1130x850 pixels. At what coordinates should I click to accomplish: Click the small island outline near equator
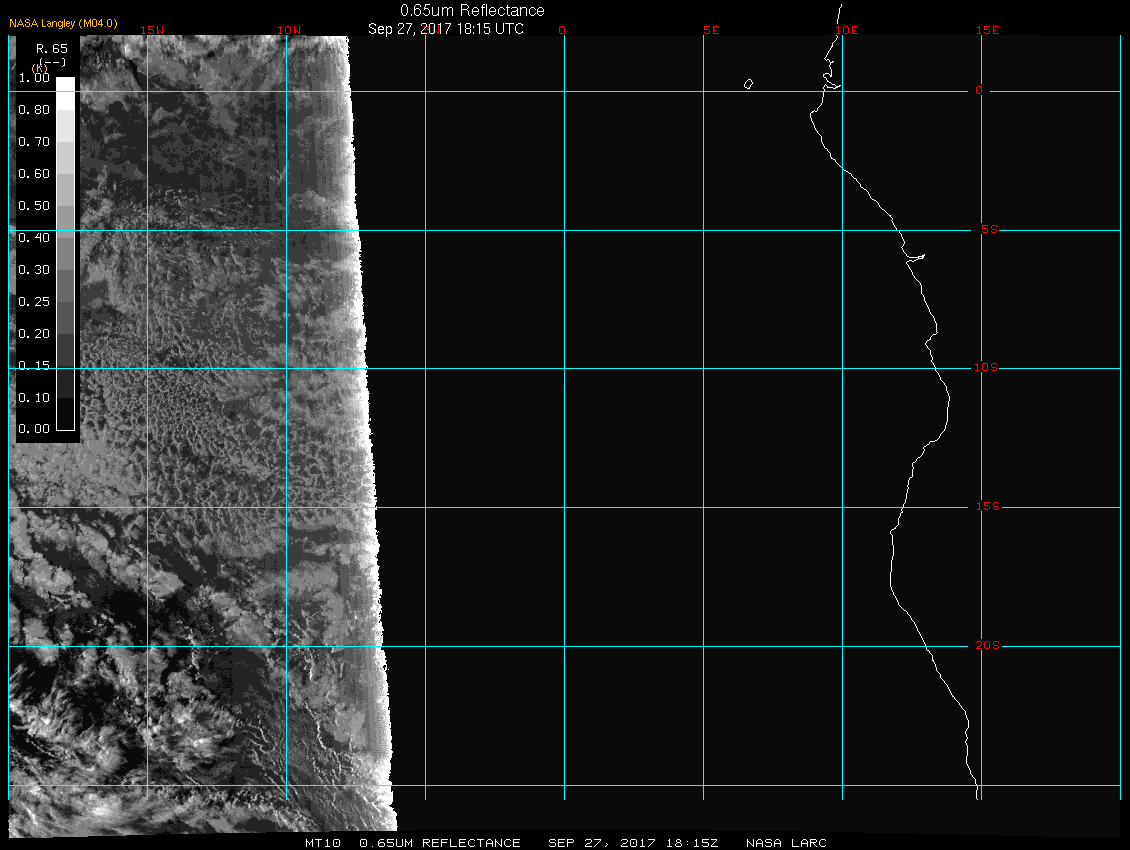748,84
